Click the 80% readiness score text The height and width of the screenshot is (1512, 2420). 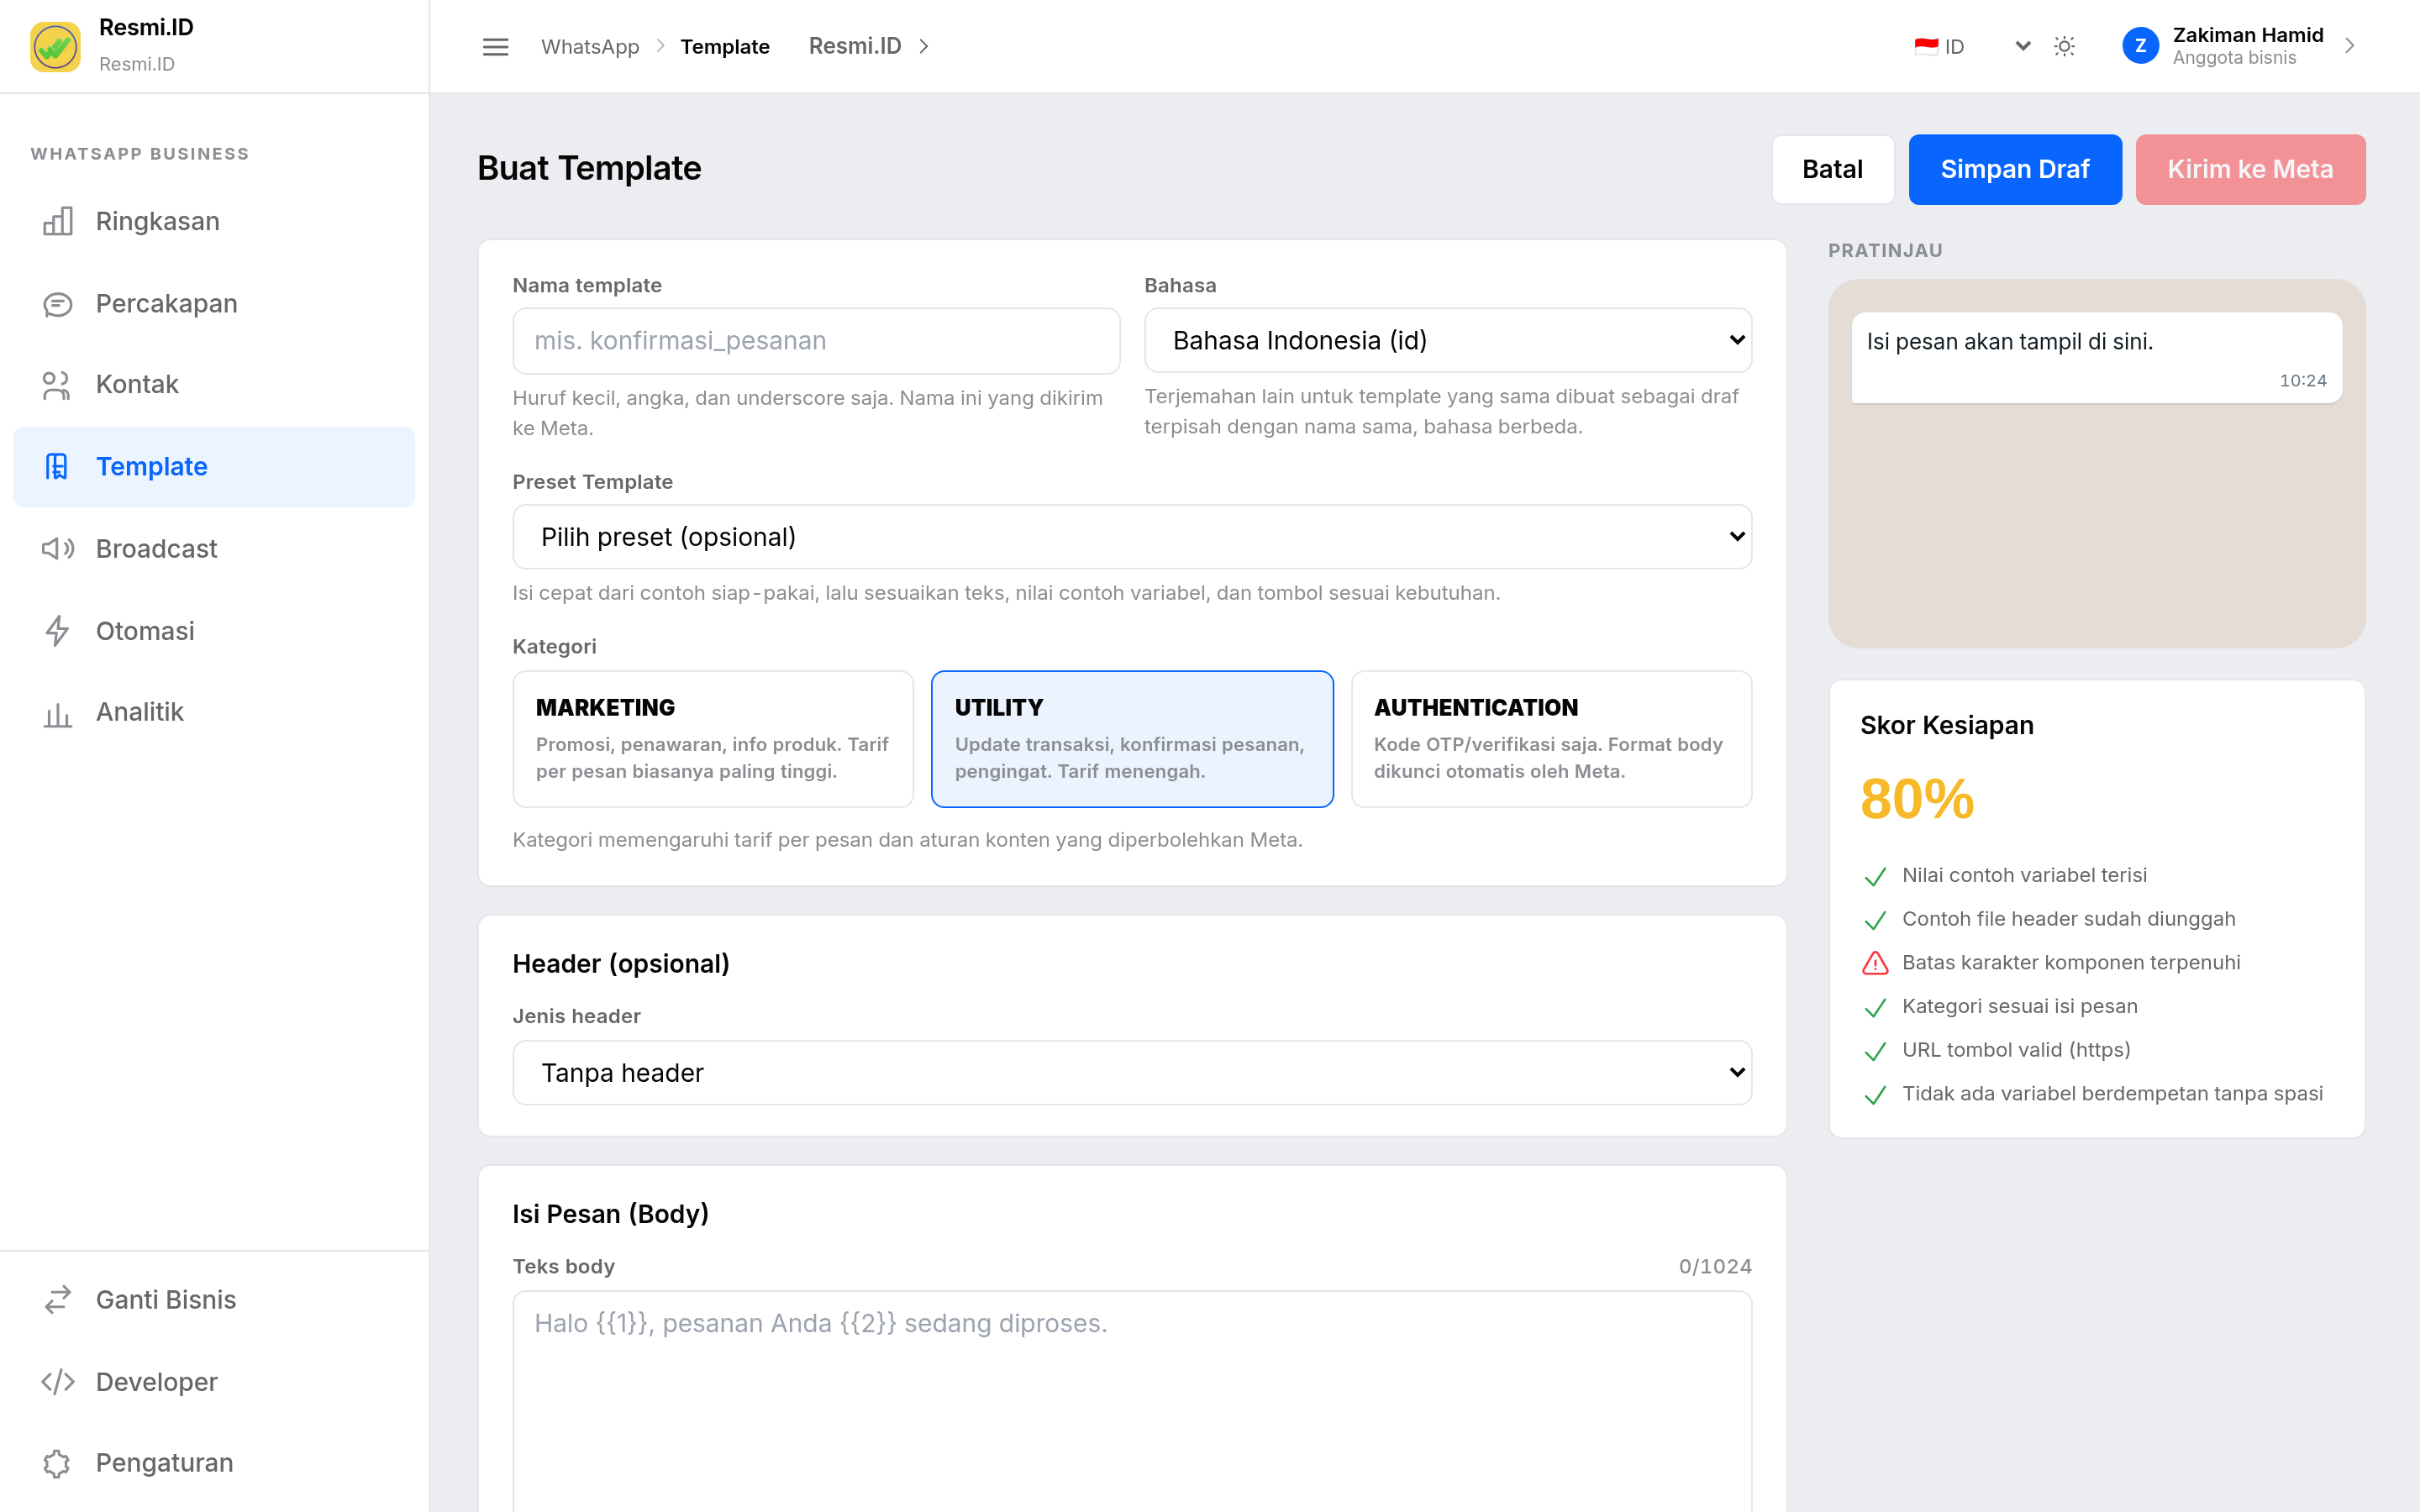[1917, 799]
